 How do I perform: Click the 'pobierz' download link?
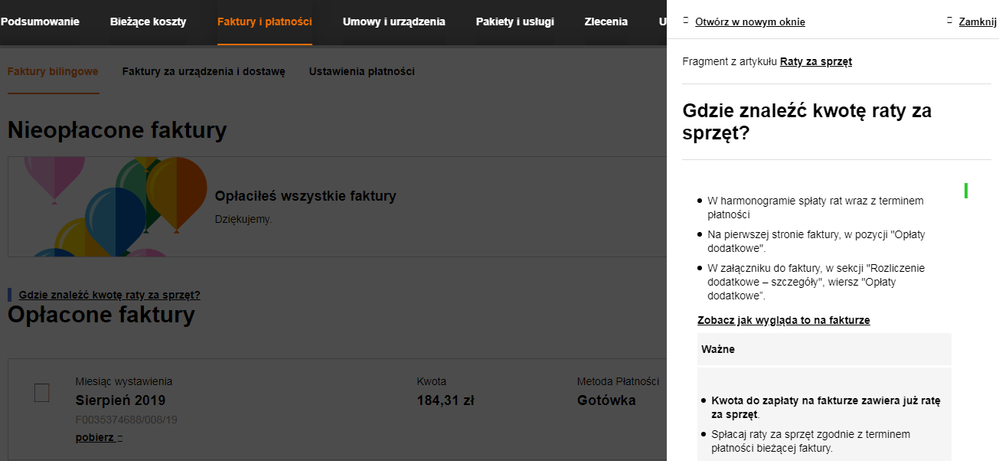pyautogui.click(x=94, y=438)
